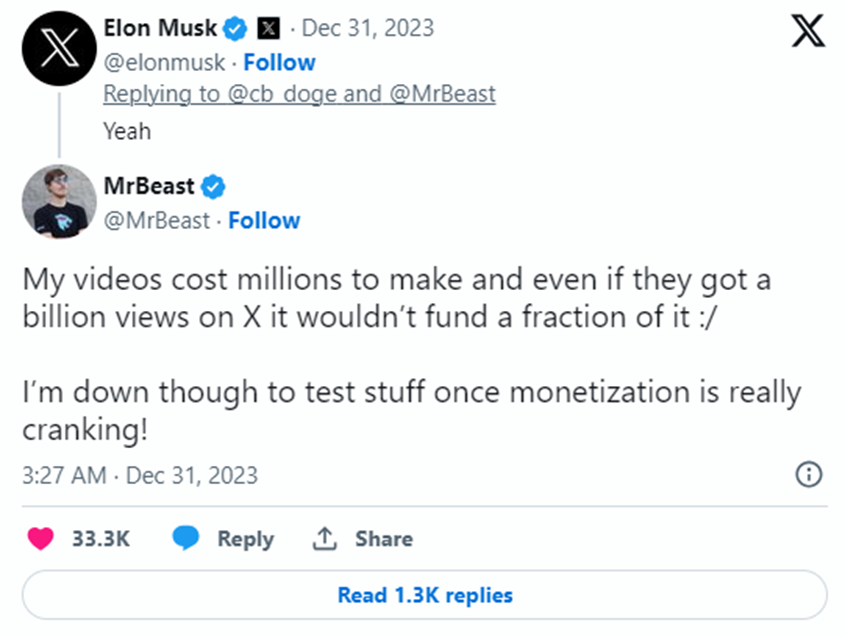Click the "Elon Musk" display name
The height and width of the screenshot is (637, 845).
tap(162, 28)
